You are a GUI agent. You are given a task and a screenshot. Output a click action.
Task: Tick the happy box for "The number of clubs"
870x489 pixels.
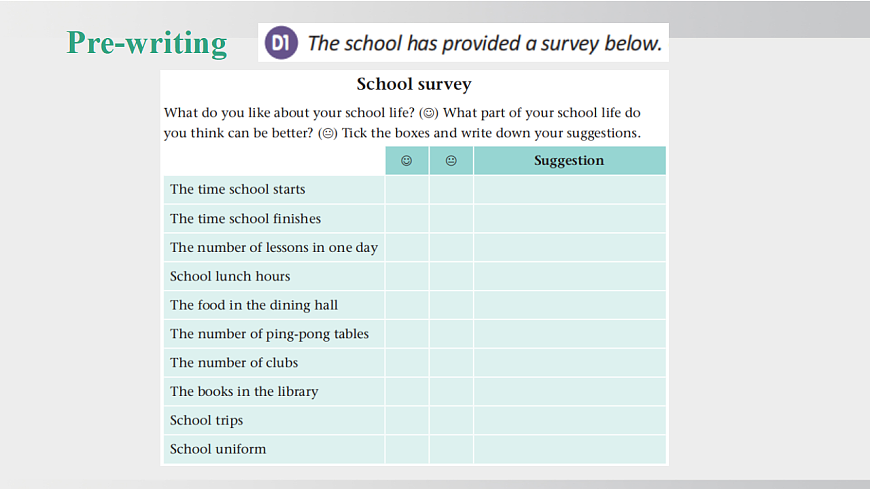(407, 363)
